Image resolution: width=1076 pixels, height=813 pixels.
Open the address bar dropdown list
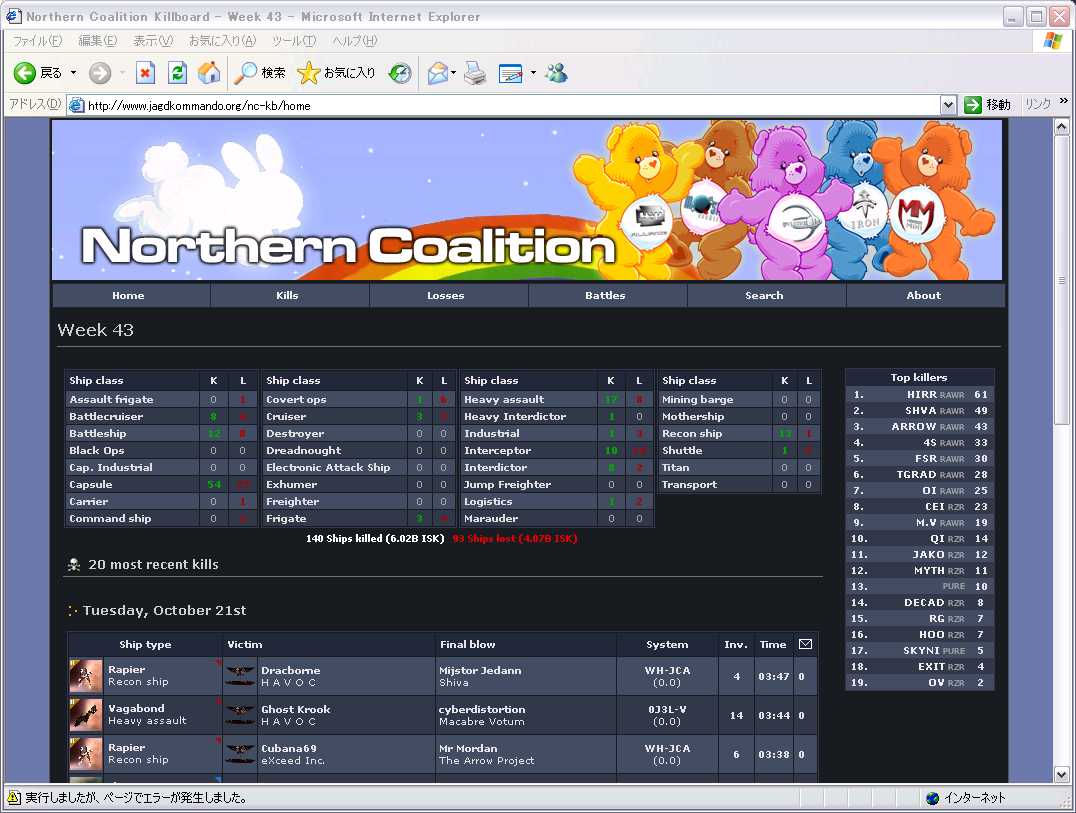click(x=948, y=105)
